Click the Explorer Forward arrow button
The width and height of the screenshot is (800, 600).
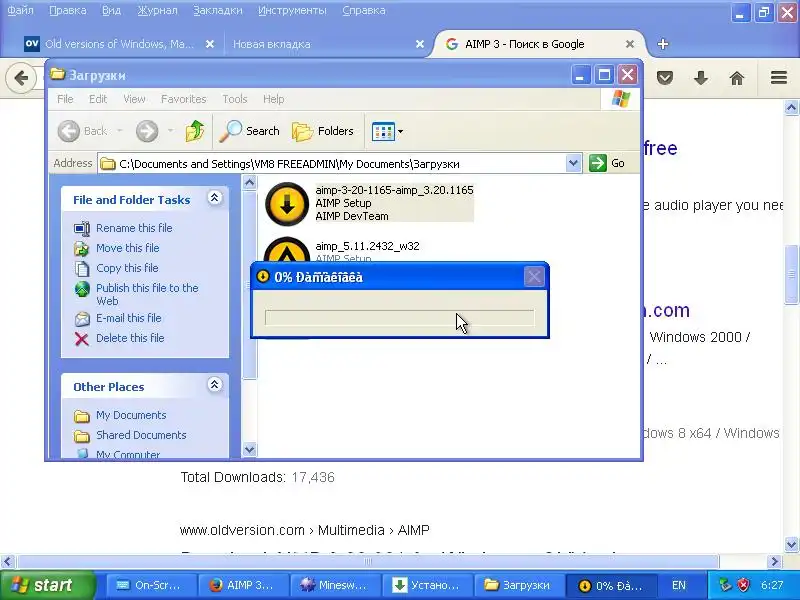click(x=147, y=131)
